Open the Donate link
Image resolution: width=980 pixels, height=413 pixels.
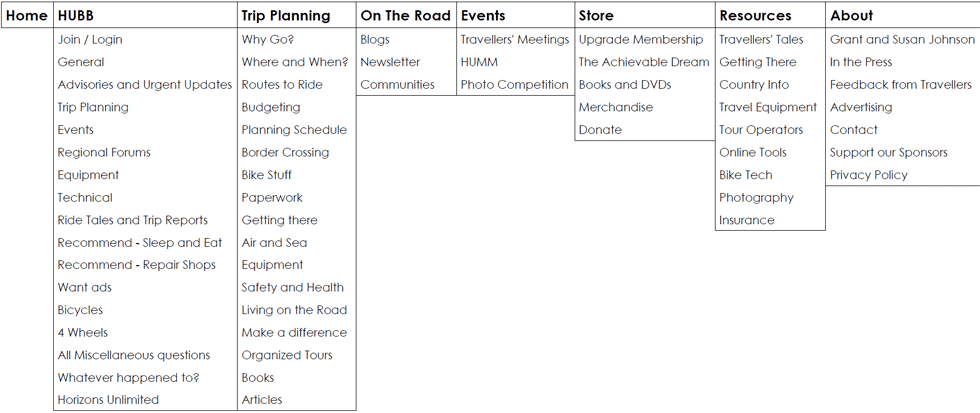(600, 130)
